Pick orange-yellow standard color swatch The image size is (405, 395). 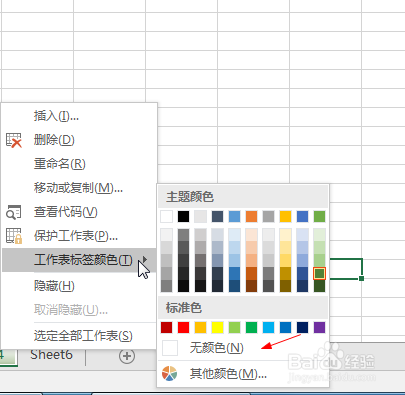(x=201, y=327)
